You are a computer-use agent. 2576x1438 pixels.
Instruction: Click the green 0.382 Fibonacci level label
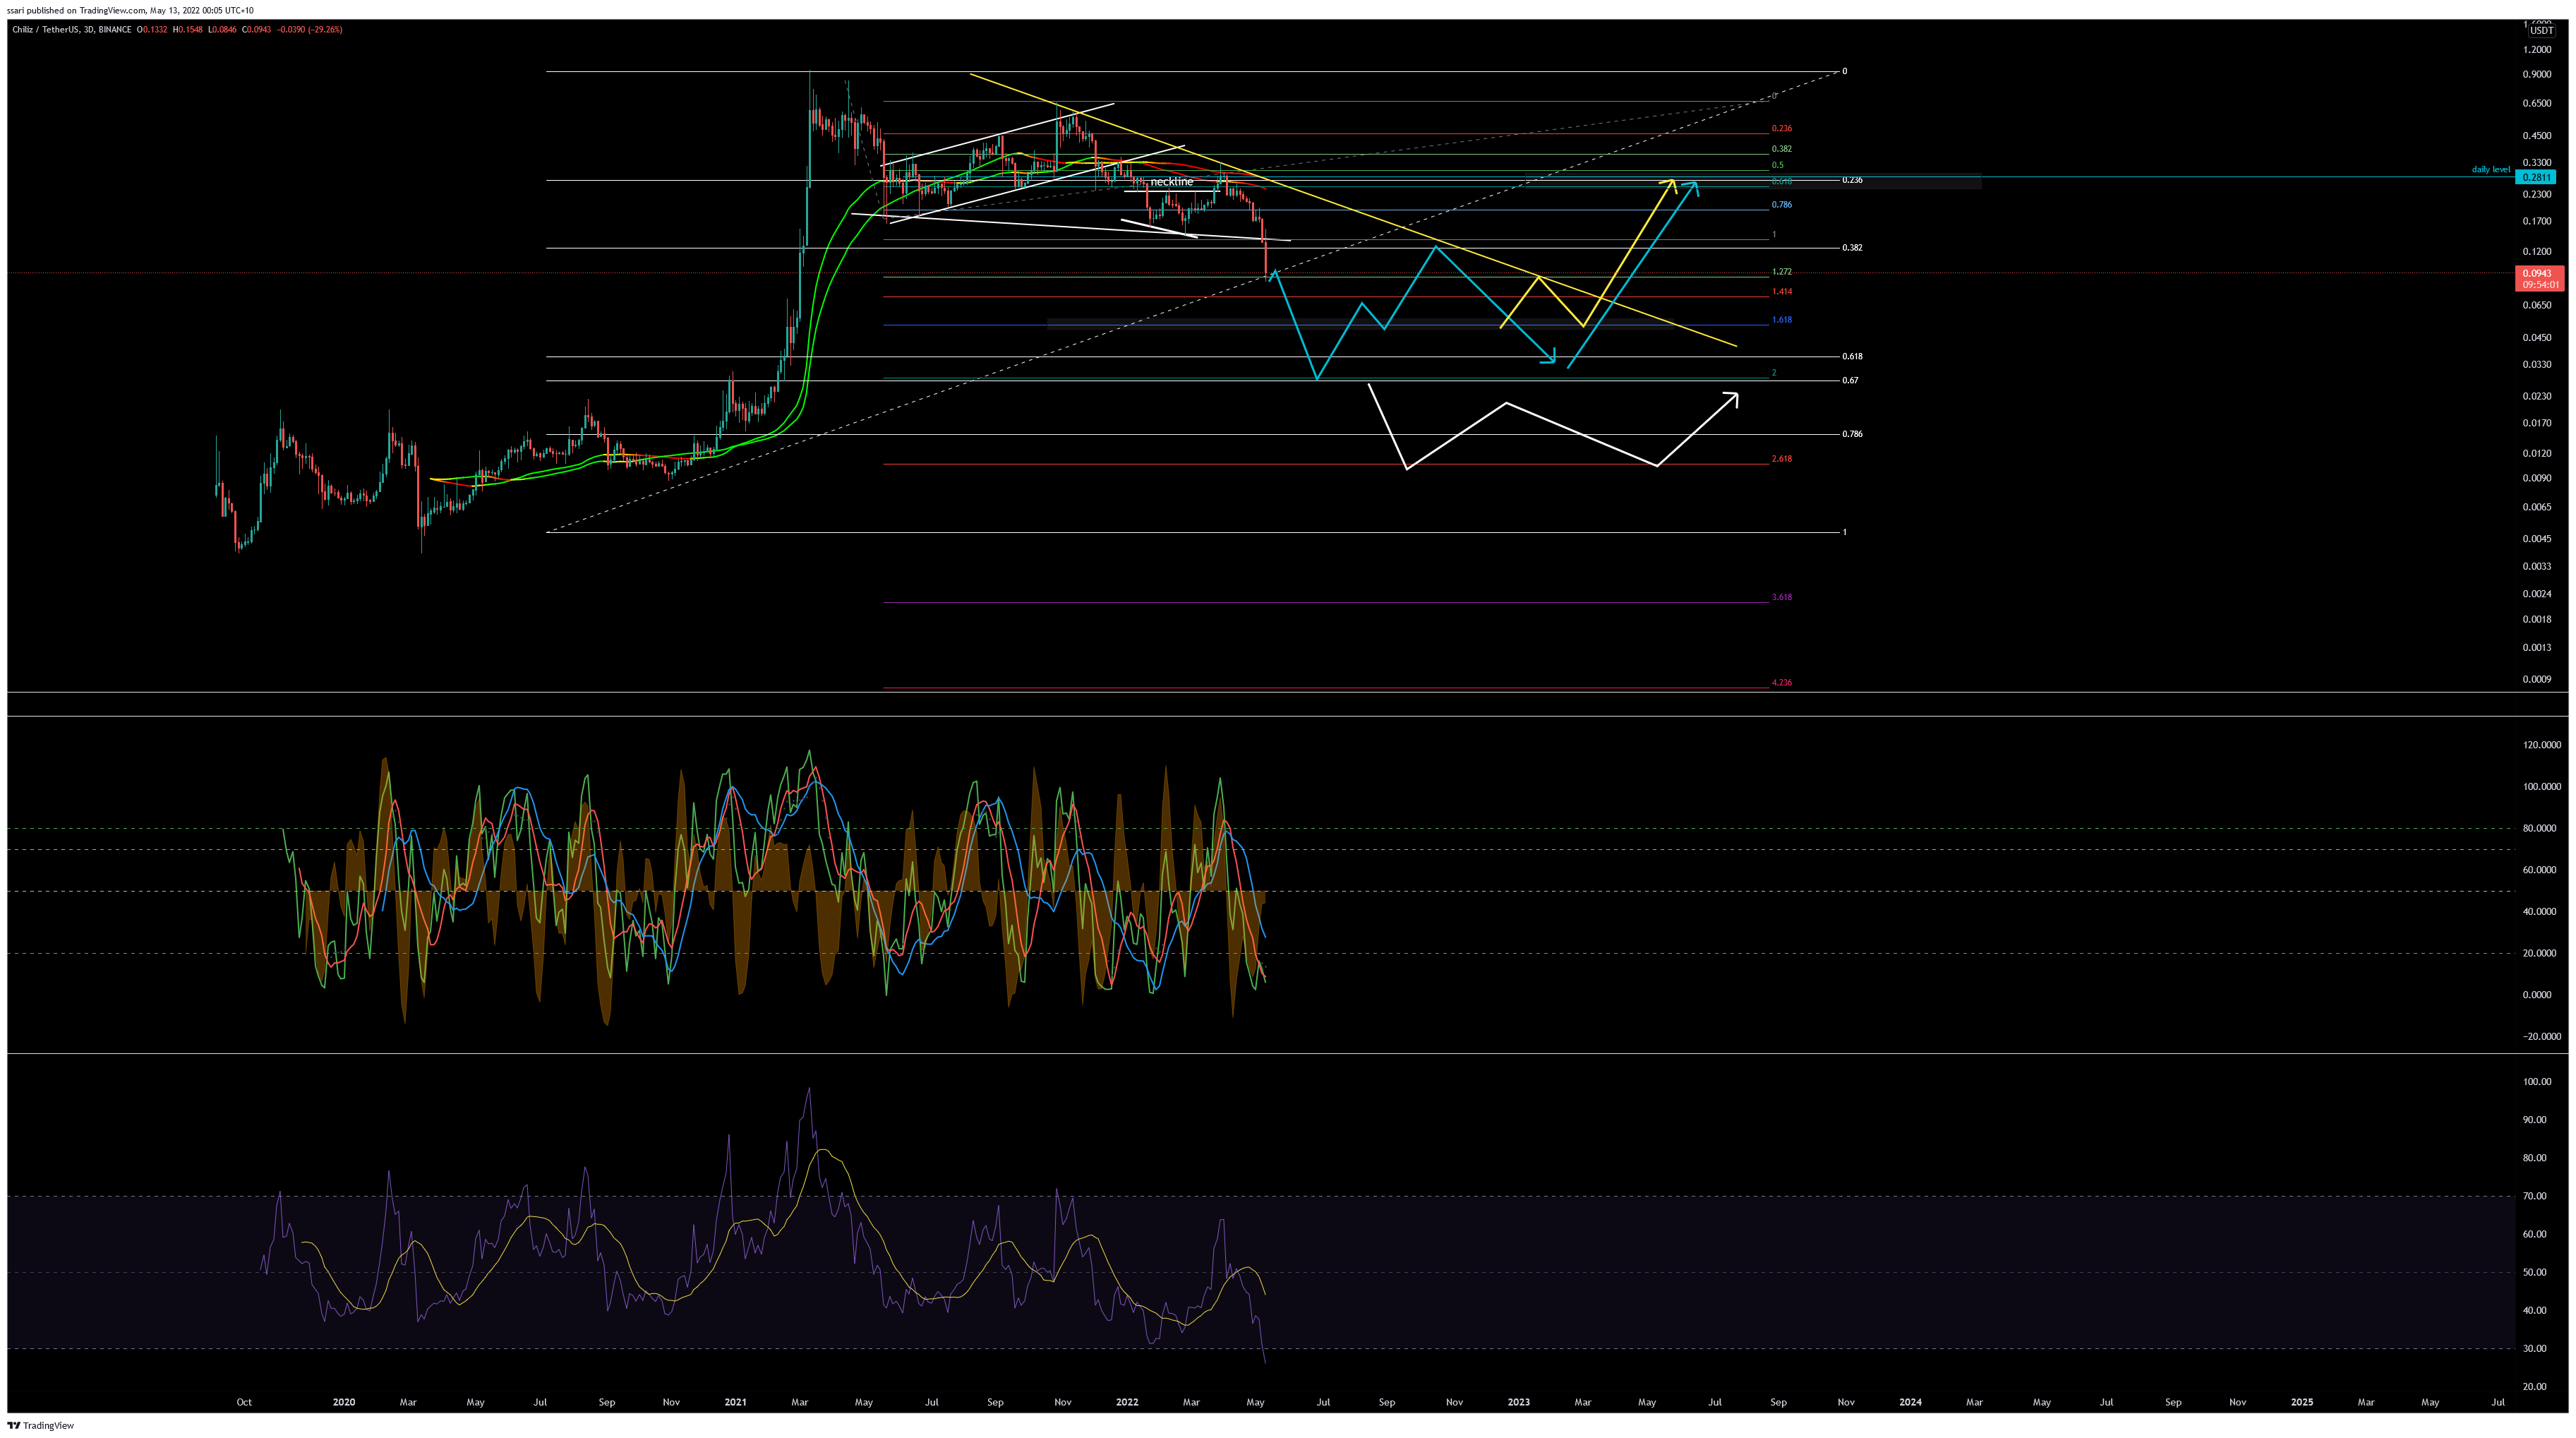[1781, 149]
